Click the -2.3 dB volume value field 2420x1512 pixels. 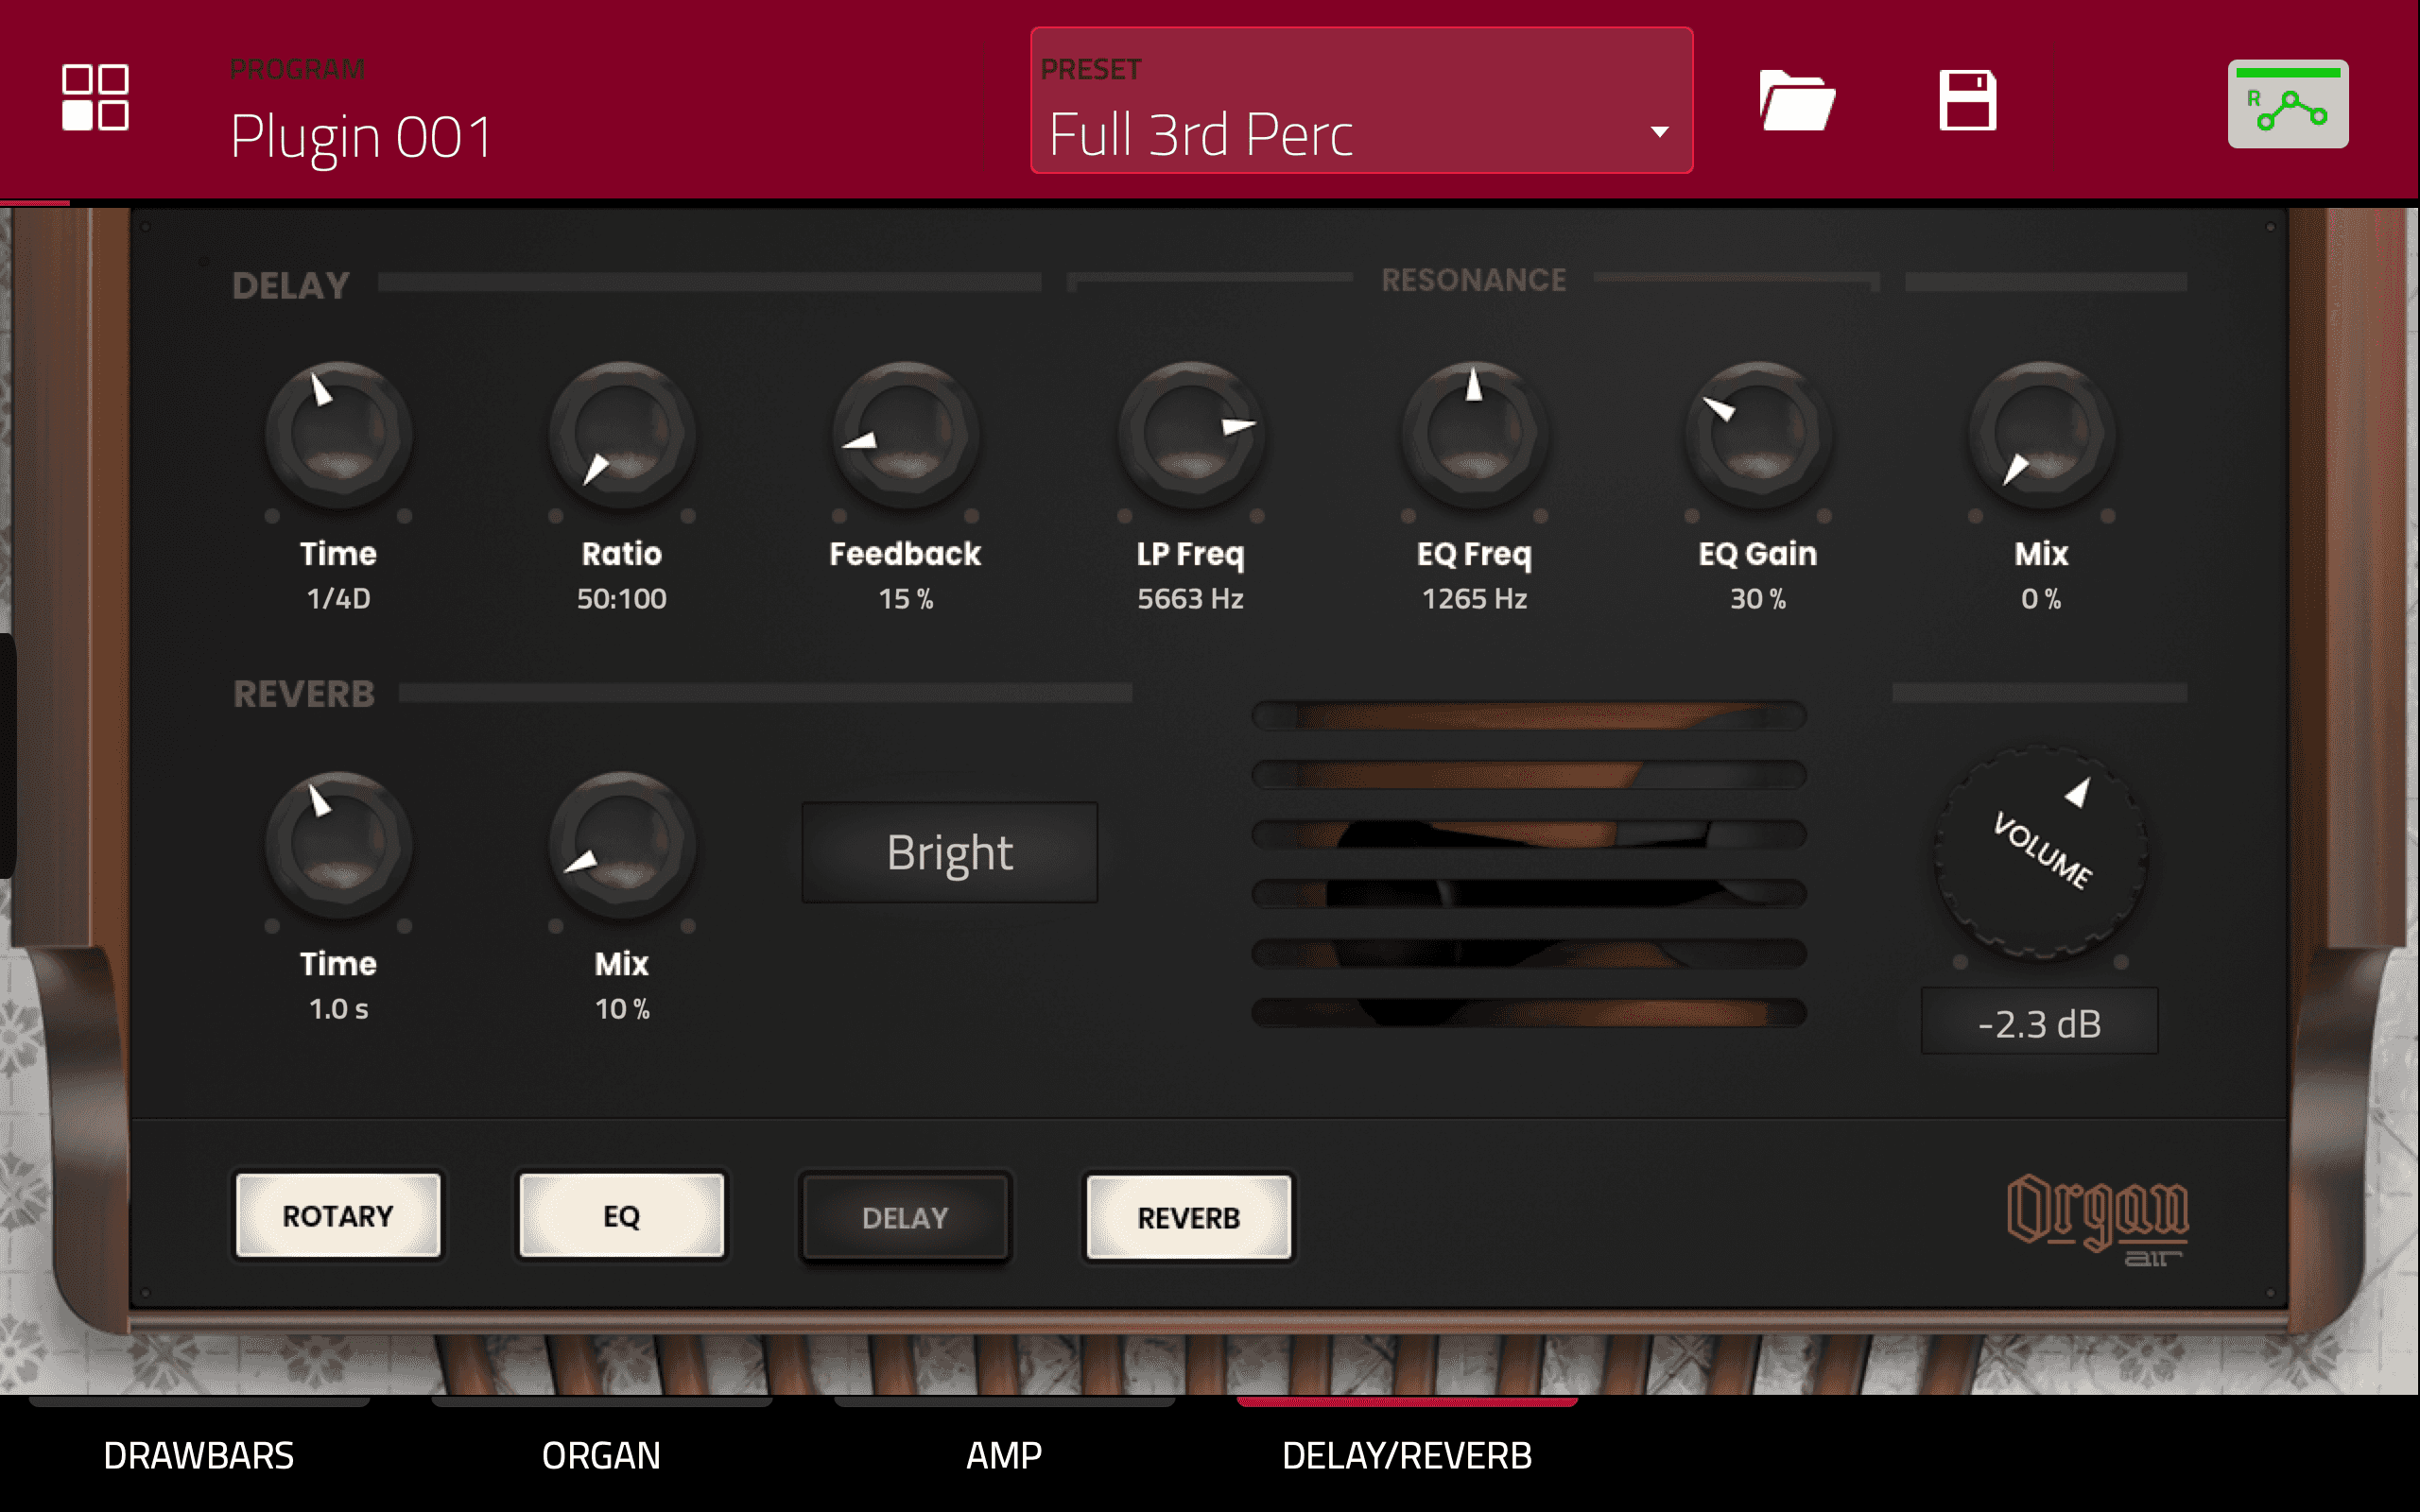pyautogui.click(x=2039, y=1023)
